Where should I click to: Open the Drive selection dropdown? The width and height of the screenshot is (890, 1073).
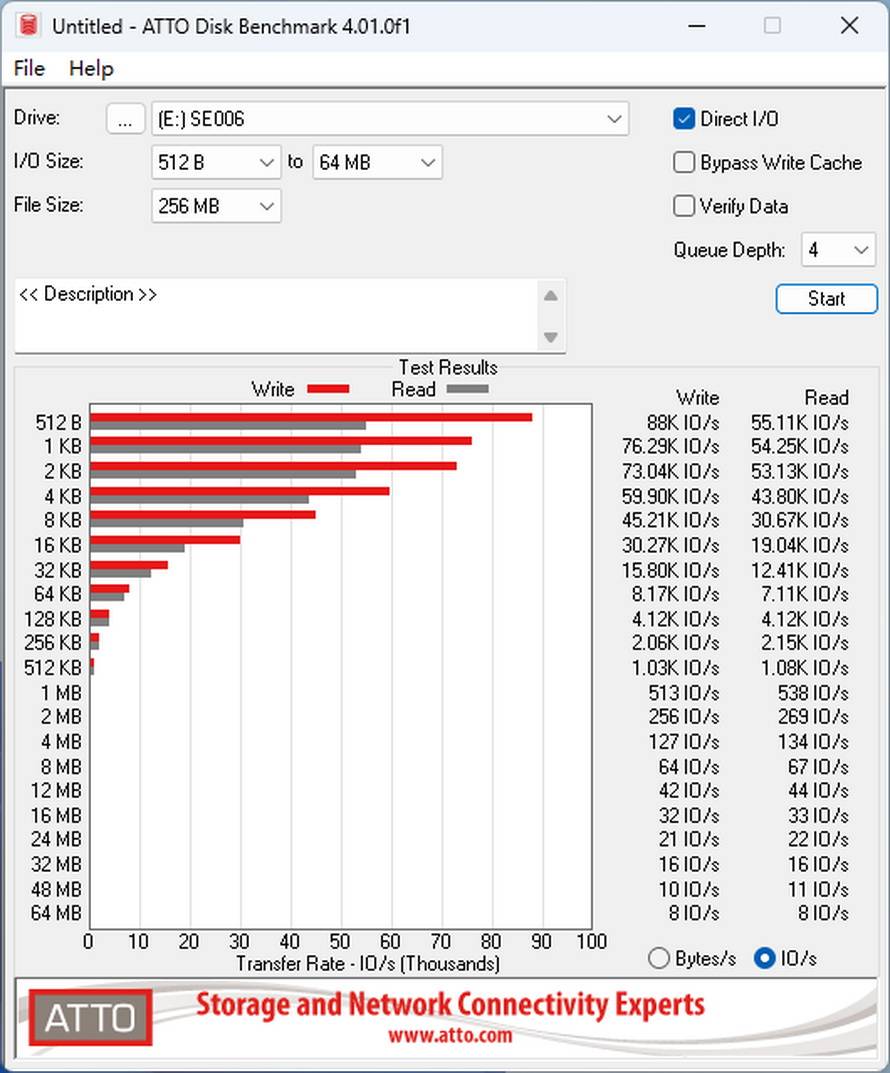pos(390,119)
